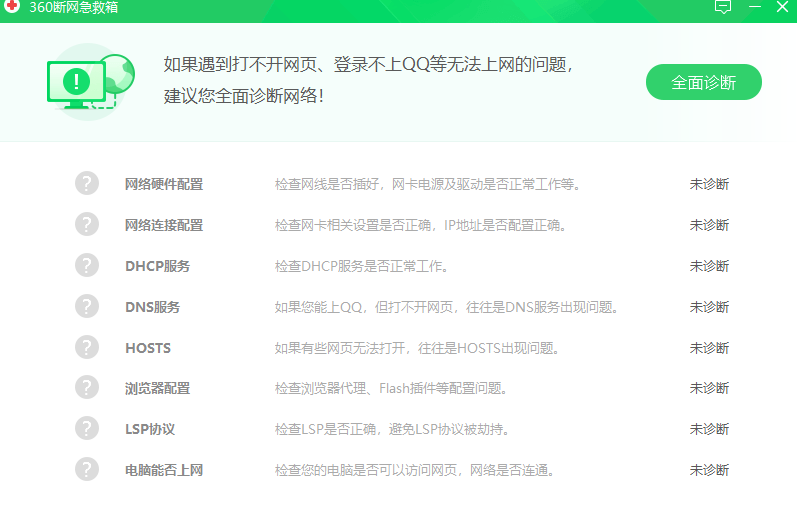
Task: Click the banner text 建议您全面诊断网络
Action: pyautogui.click(x=243, y=96)
